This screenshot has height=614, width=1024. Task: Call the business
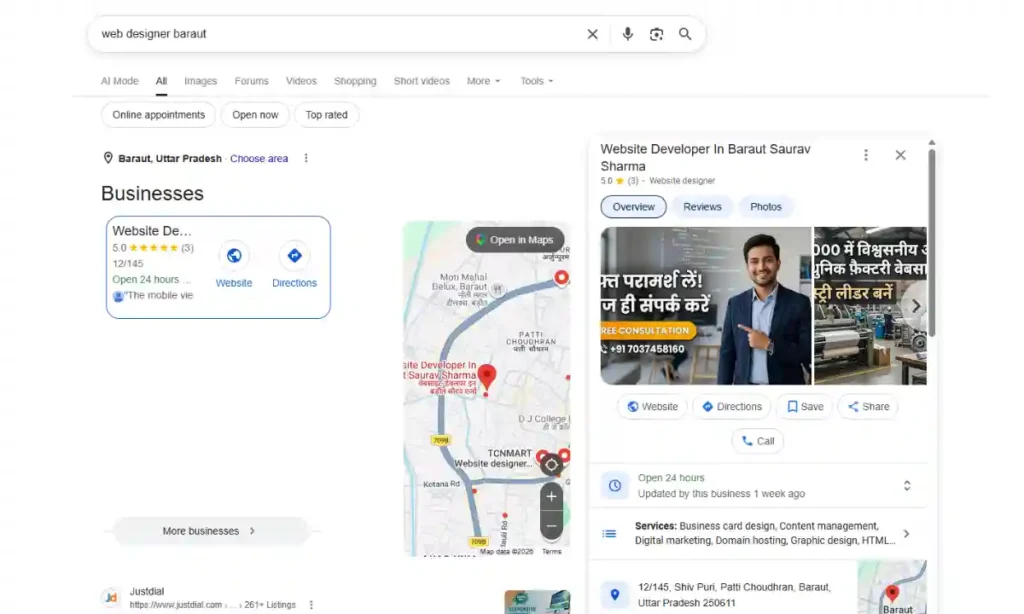click(x=758, y=441)
